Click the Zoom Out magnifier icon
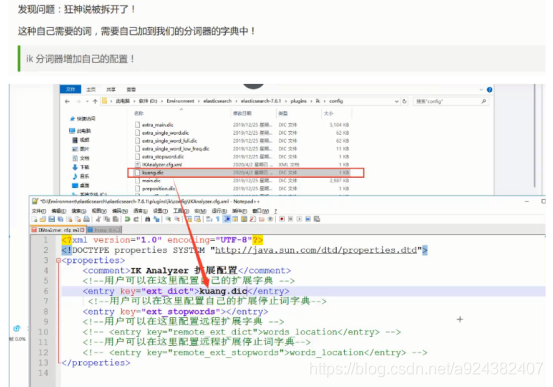Screen dimensions: 553x387 point(177,219)
